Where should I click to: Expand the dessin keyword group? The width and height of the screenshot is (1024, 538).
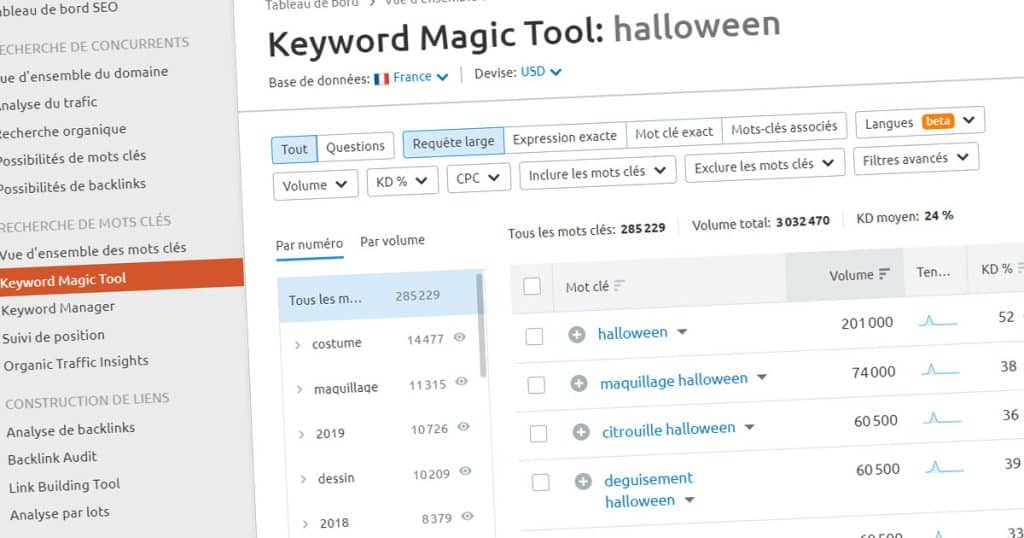point(303,479)
